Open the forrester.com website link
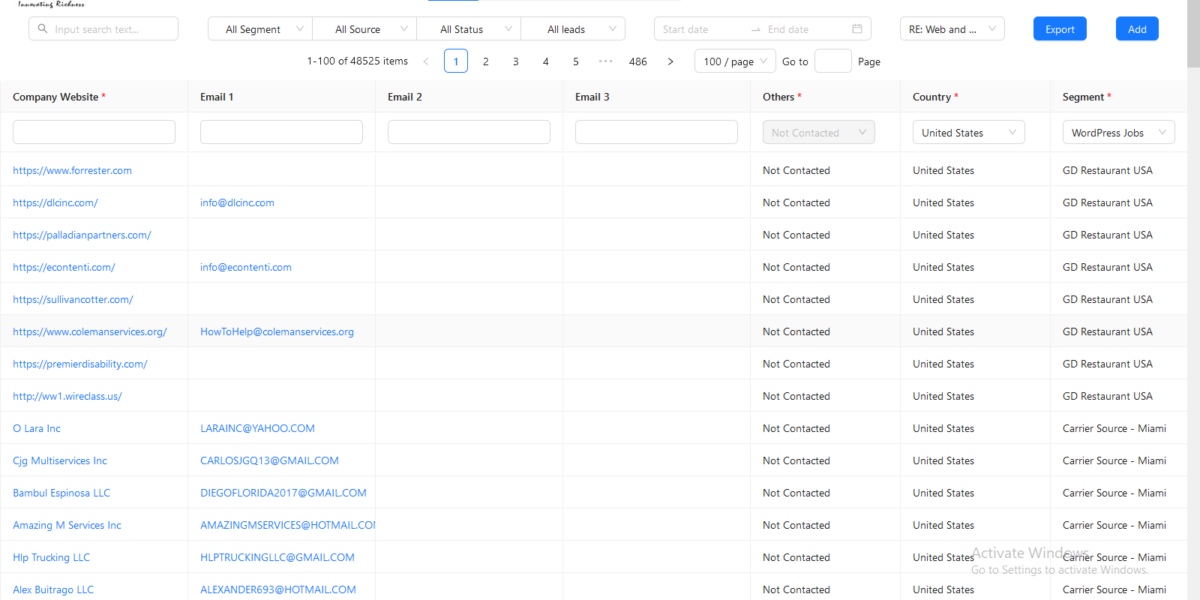1200x600 pixels. point(72,171)
